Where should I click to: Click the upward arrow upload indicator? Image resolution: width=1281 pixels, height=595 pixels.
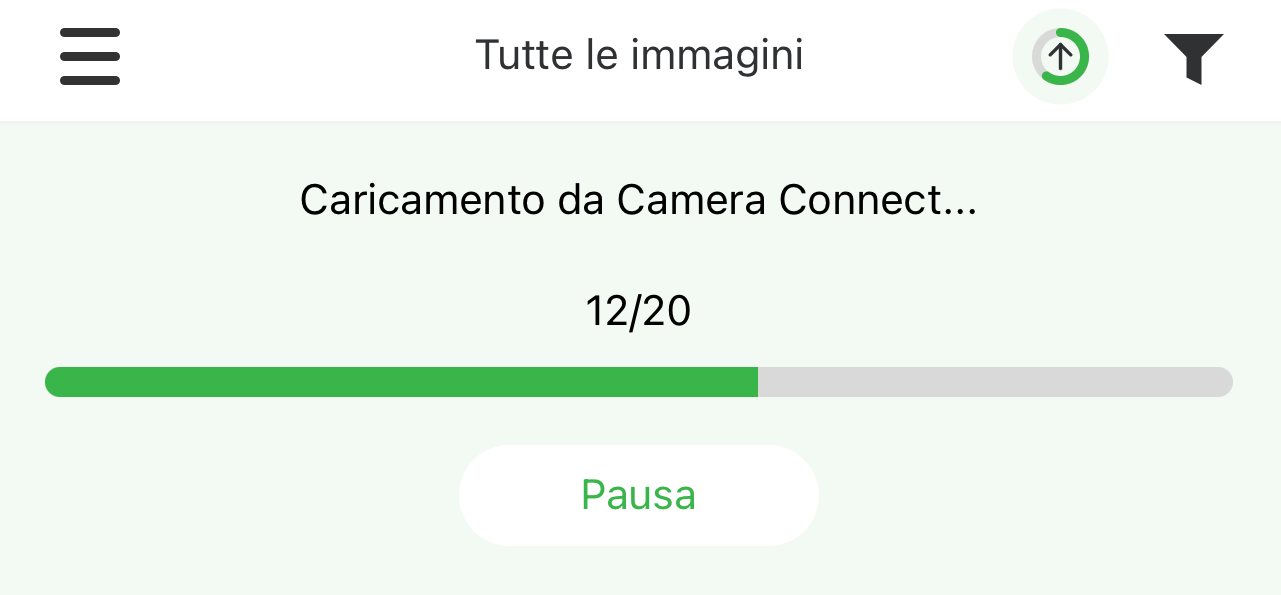pos(1060,56)
